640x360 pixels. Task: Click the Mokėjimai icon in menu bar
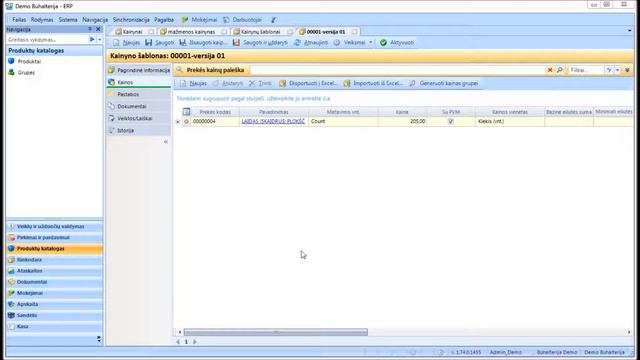click(185, 20)
